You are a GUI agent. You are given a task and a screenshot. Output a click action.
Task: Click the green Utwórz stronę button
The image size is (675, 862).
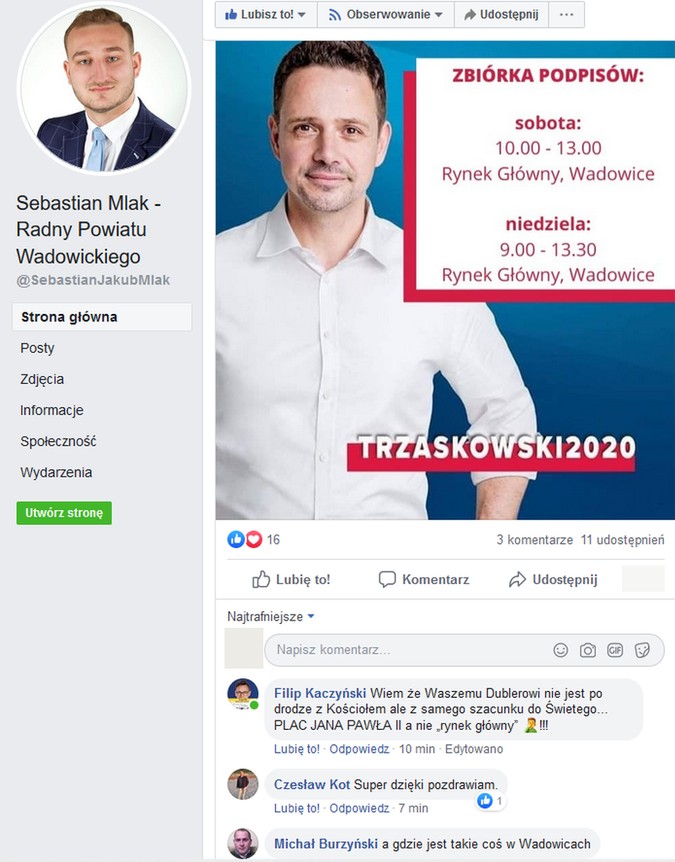point(64,513)
